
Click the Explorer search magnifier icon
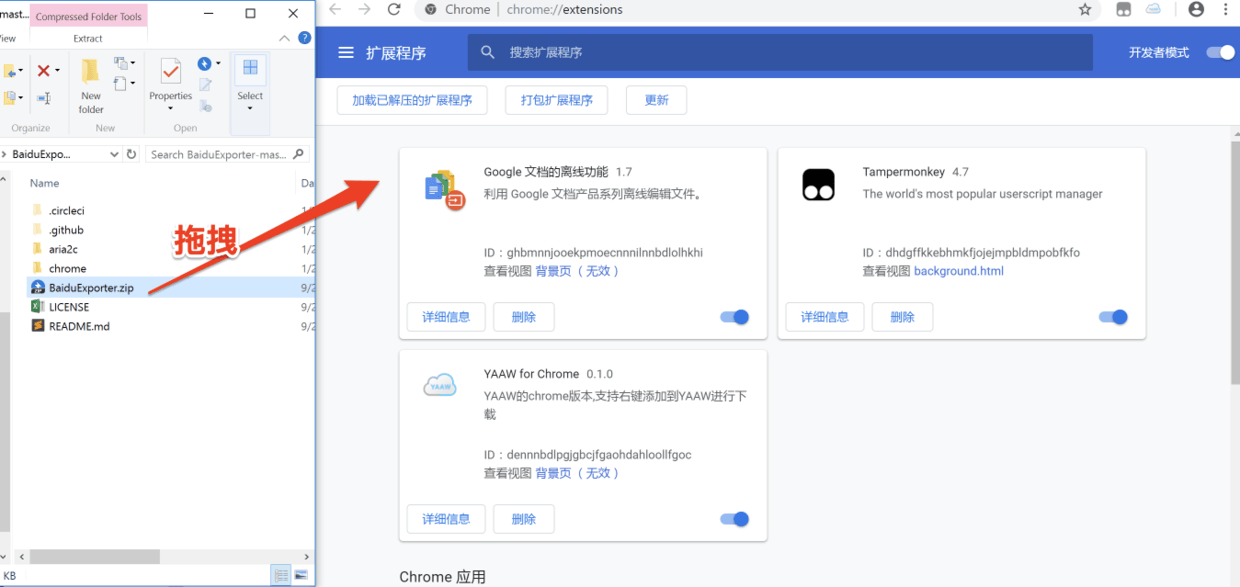point(299,154)
